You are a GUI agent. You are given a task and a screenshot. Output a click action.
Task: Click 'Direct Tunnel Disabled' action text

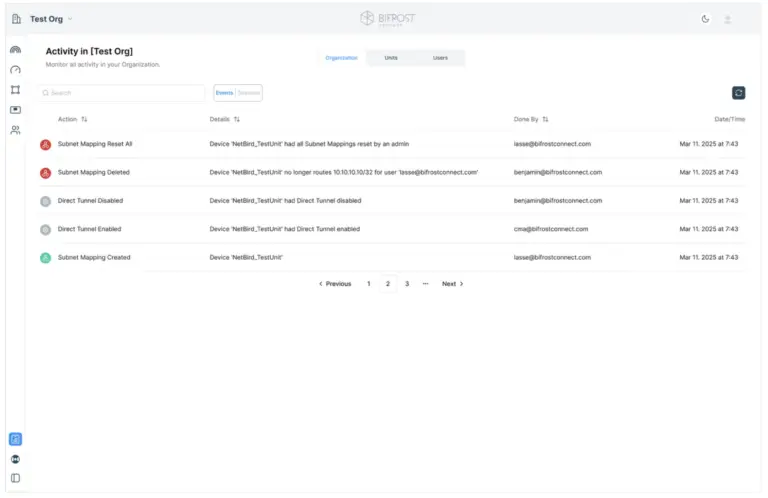pyautogui.click(x=90, y=201)
